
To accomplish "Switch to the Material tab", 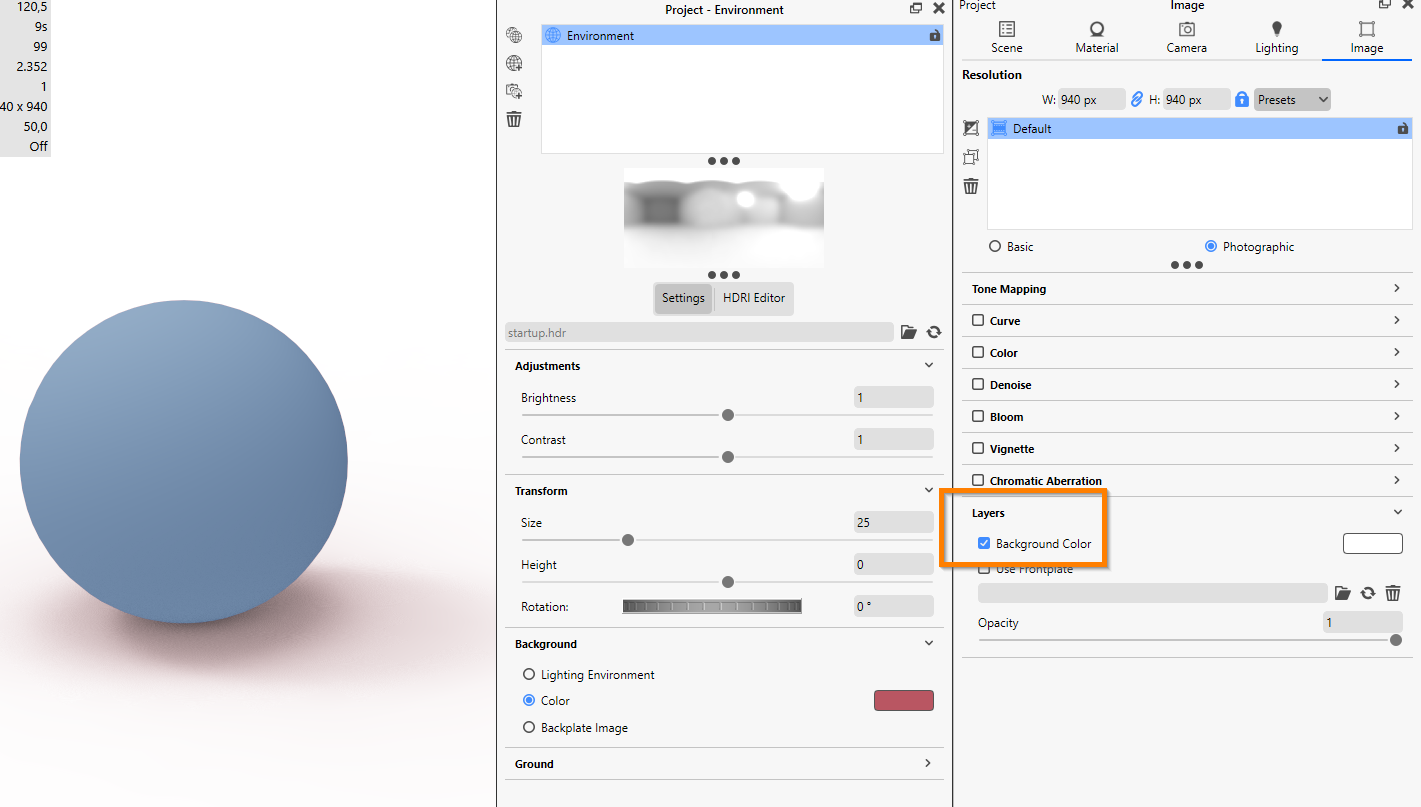I will [1097, 38].
